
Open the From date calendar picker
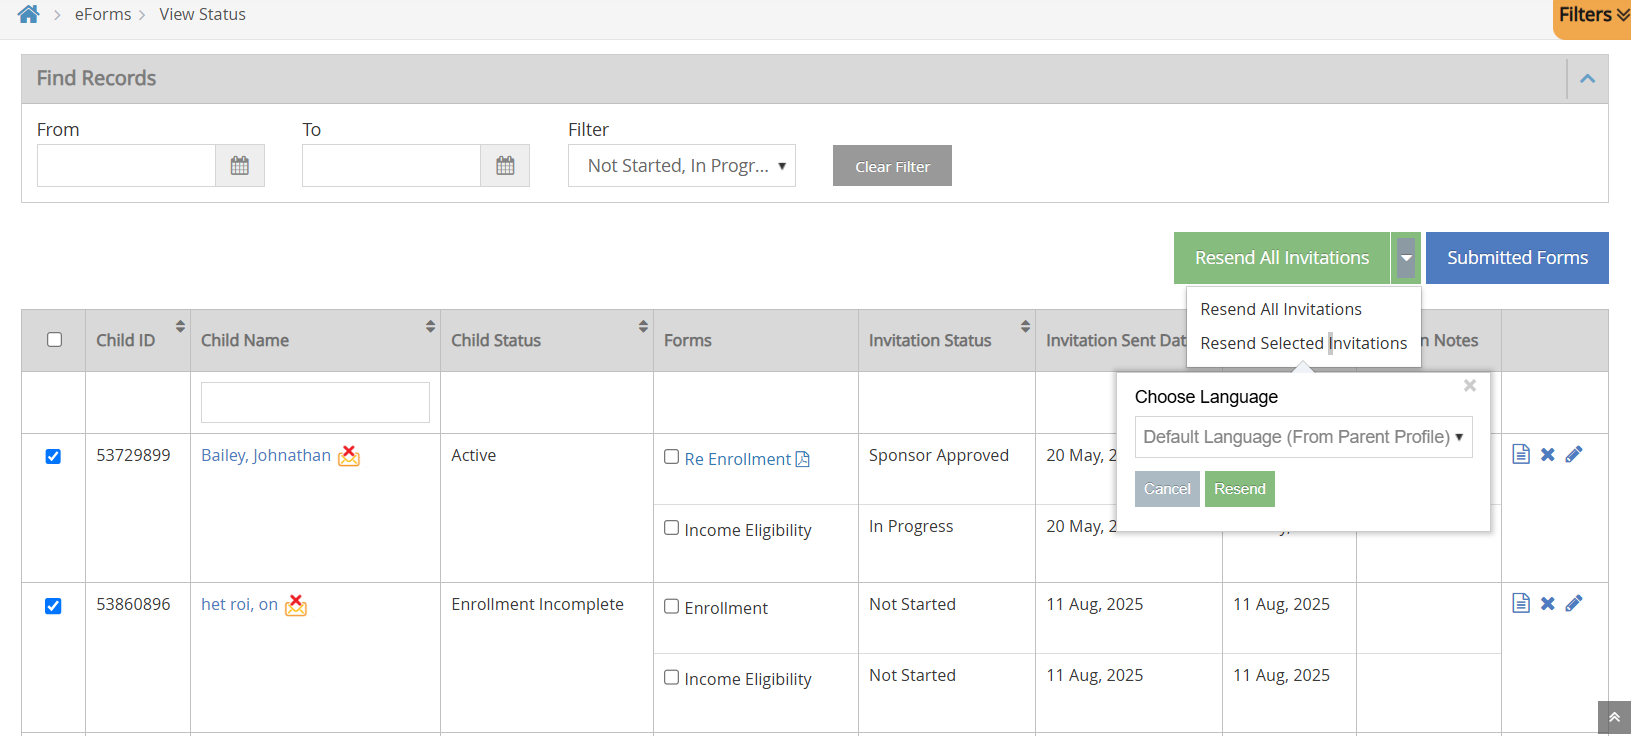(240, 166)
